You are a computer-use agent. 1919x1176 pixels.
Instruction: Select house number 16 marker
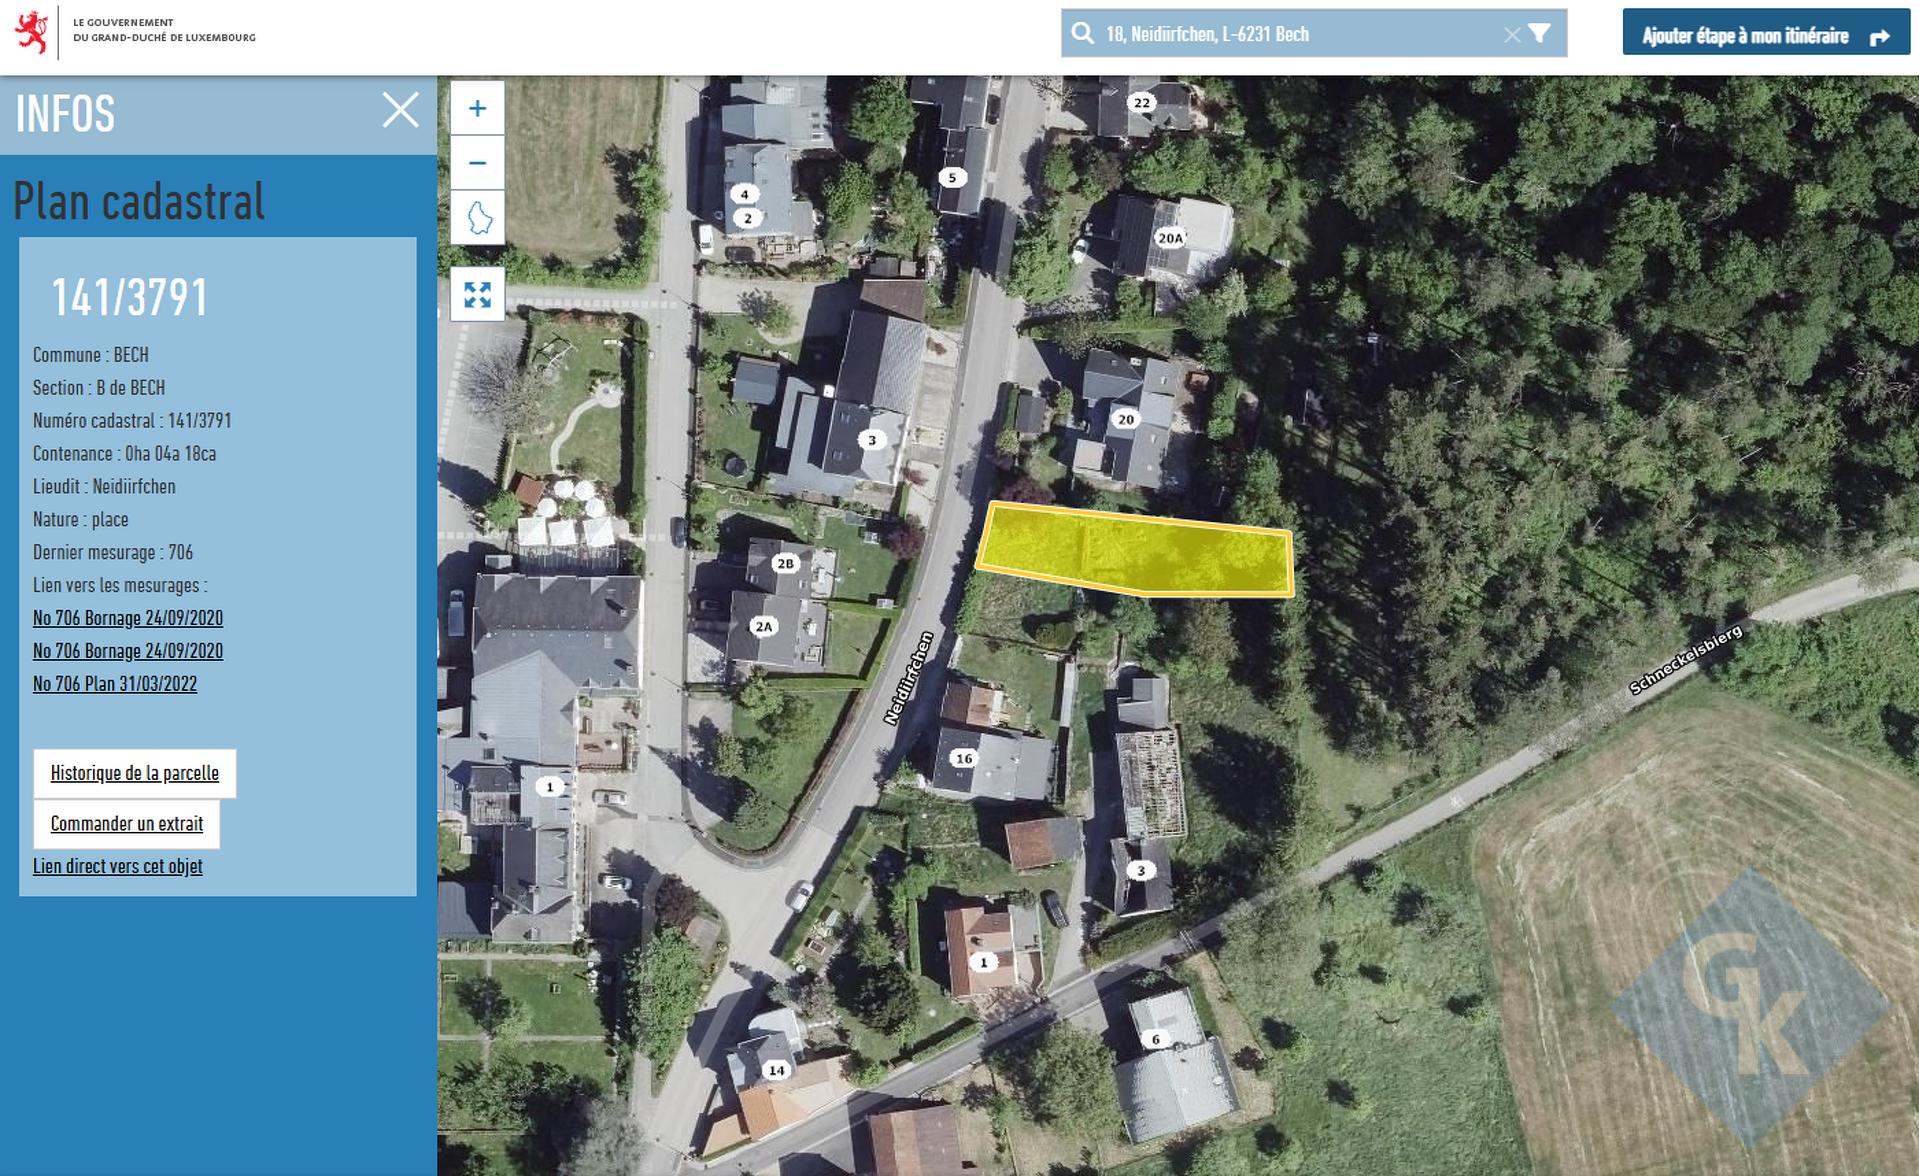(964, 758)
